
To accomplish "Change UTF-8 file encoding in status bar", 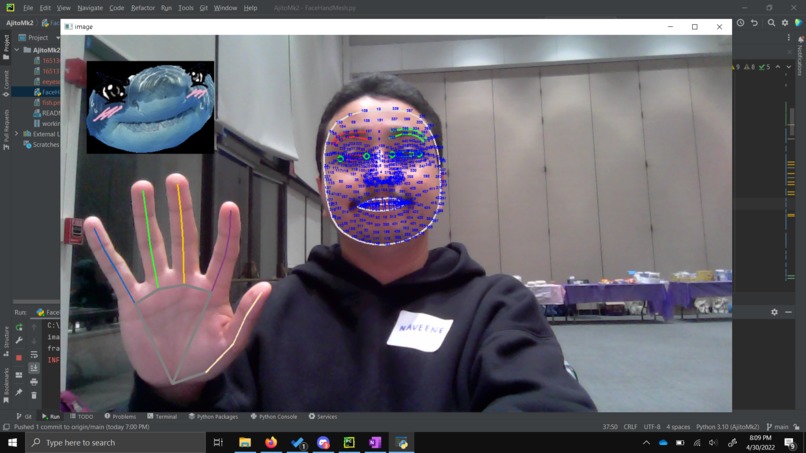I will click(x=652, y=427).
